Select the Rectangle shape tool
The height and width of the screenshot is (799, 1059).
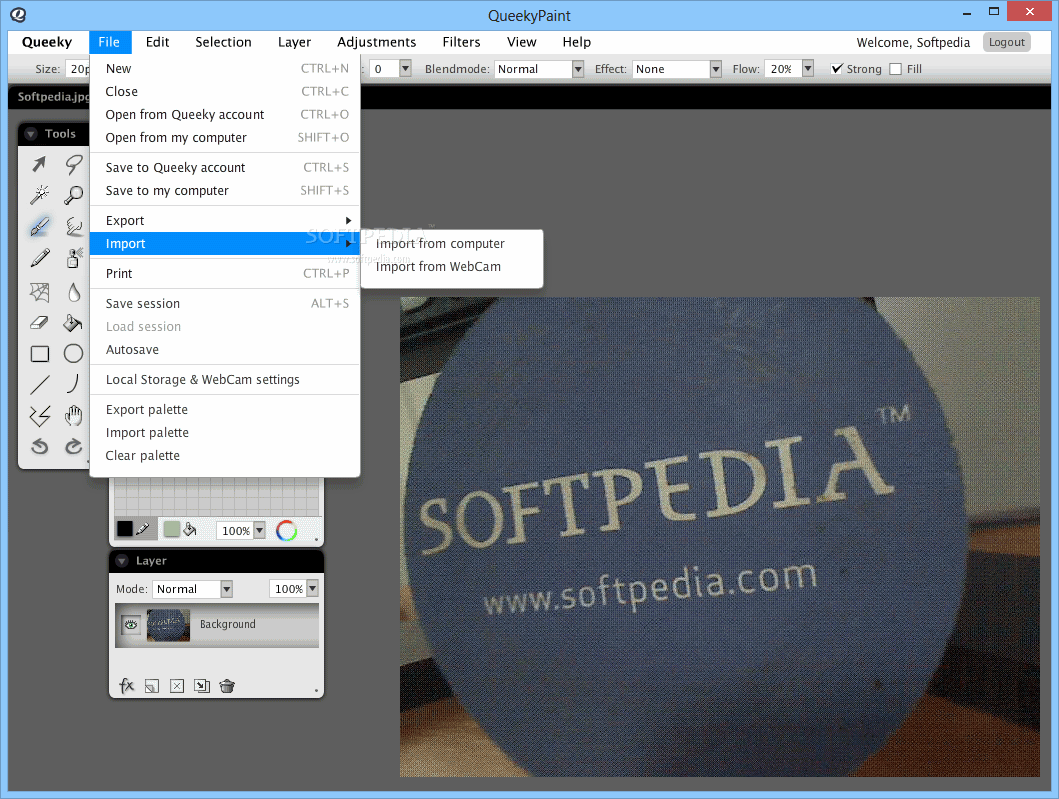click(39, 354)
